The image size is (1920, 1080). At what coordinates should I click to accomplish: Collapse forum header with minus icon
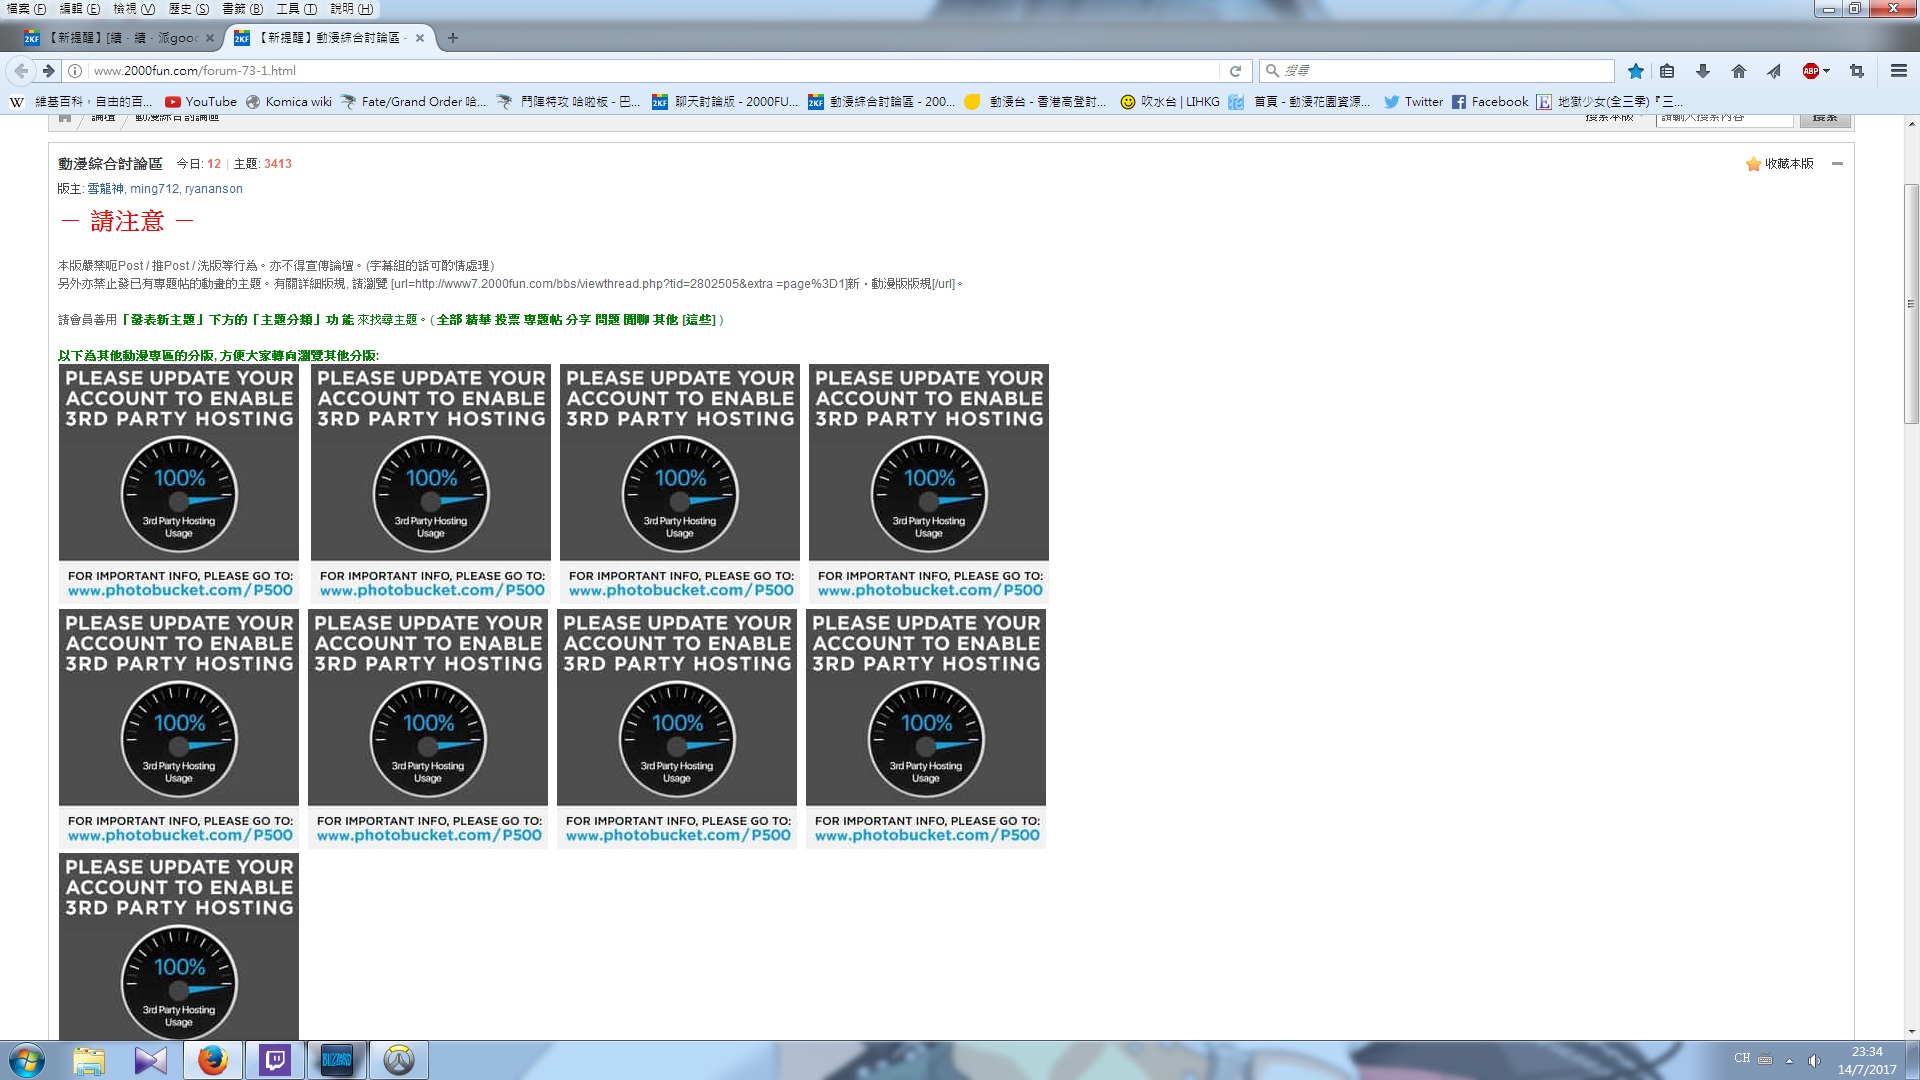(x=1837, y=164)
